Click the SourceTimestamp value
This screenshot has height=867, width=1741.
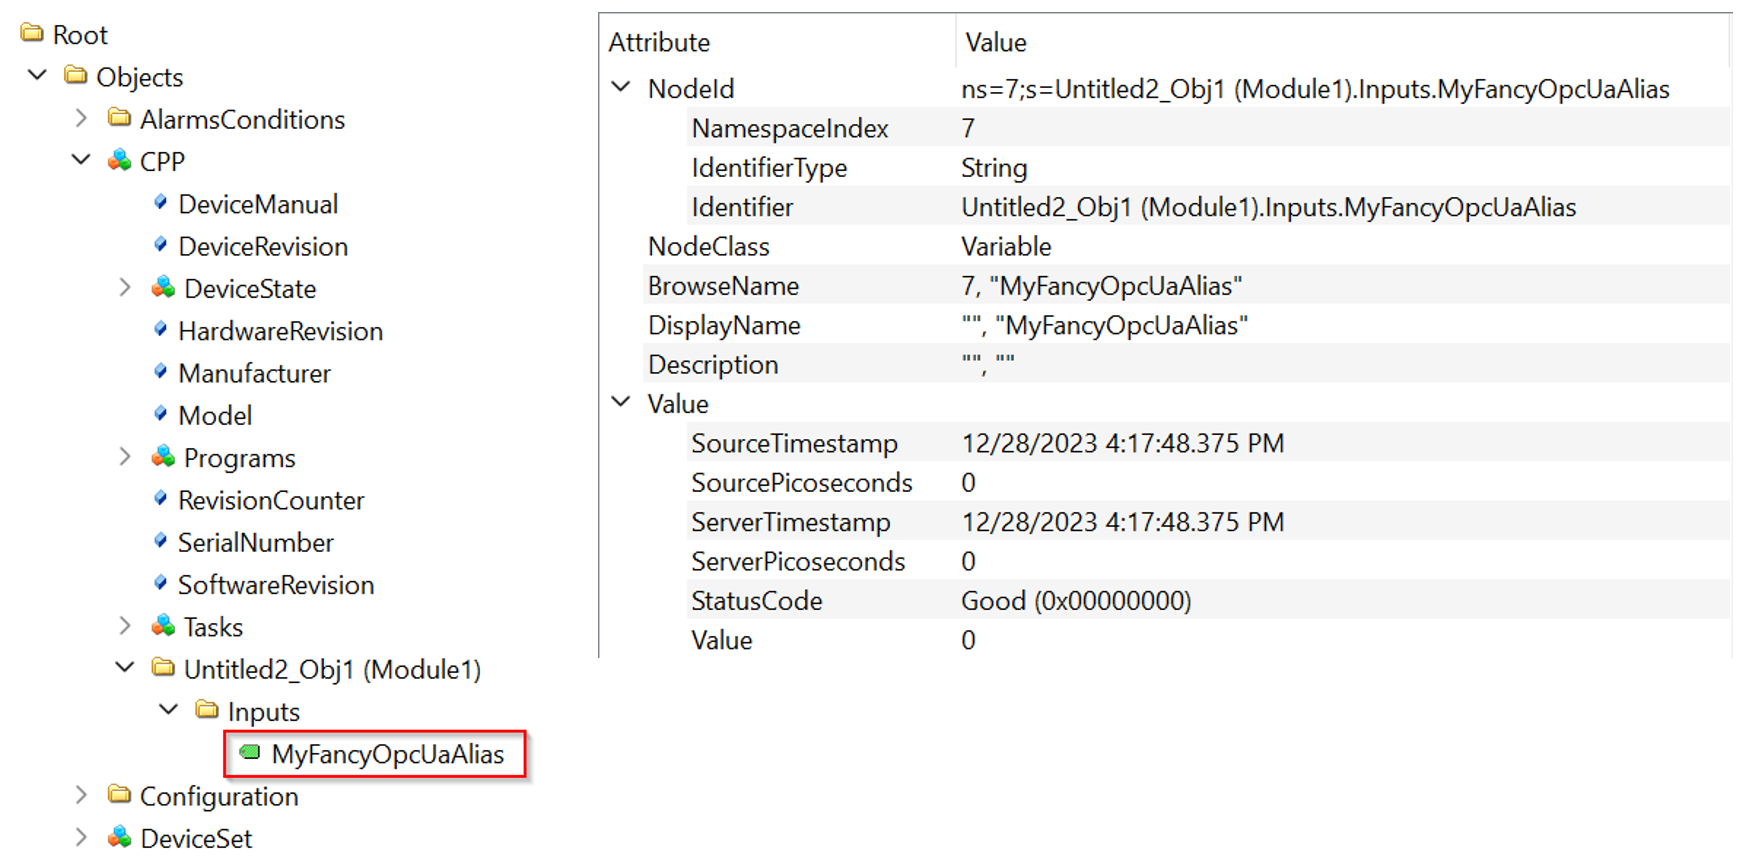coord(1123,443)
